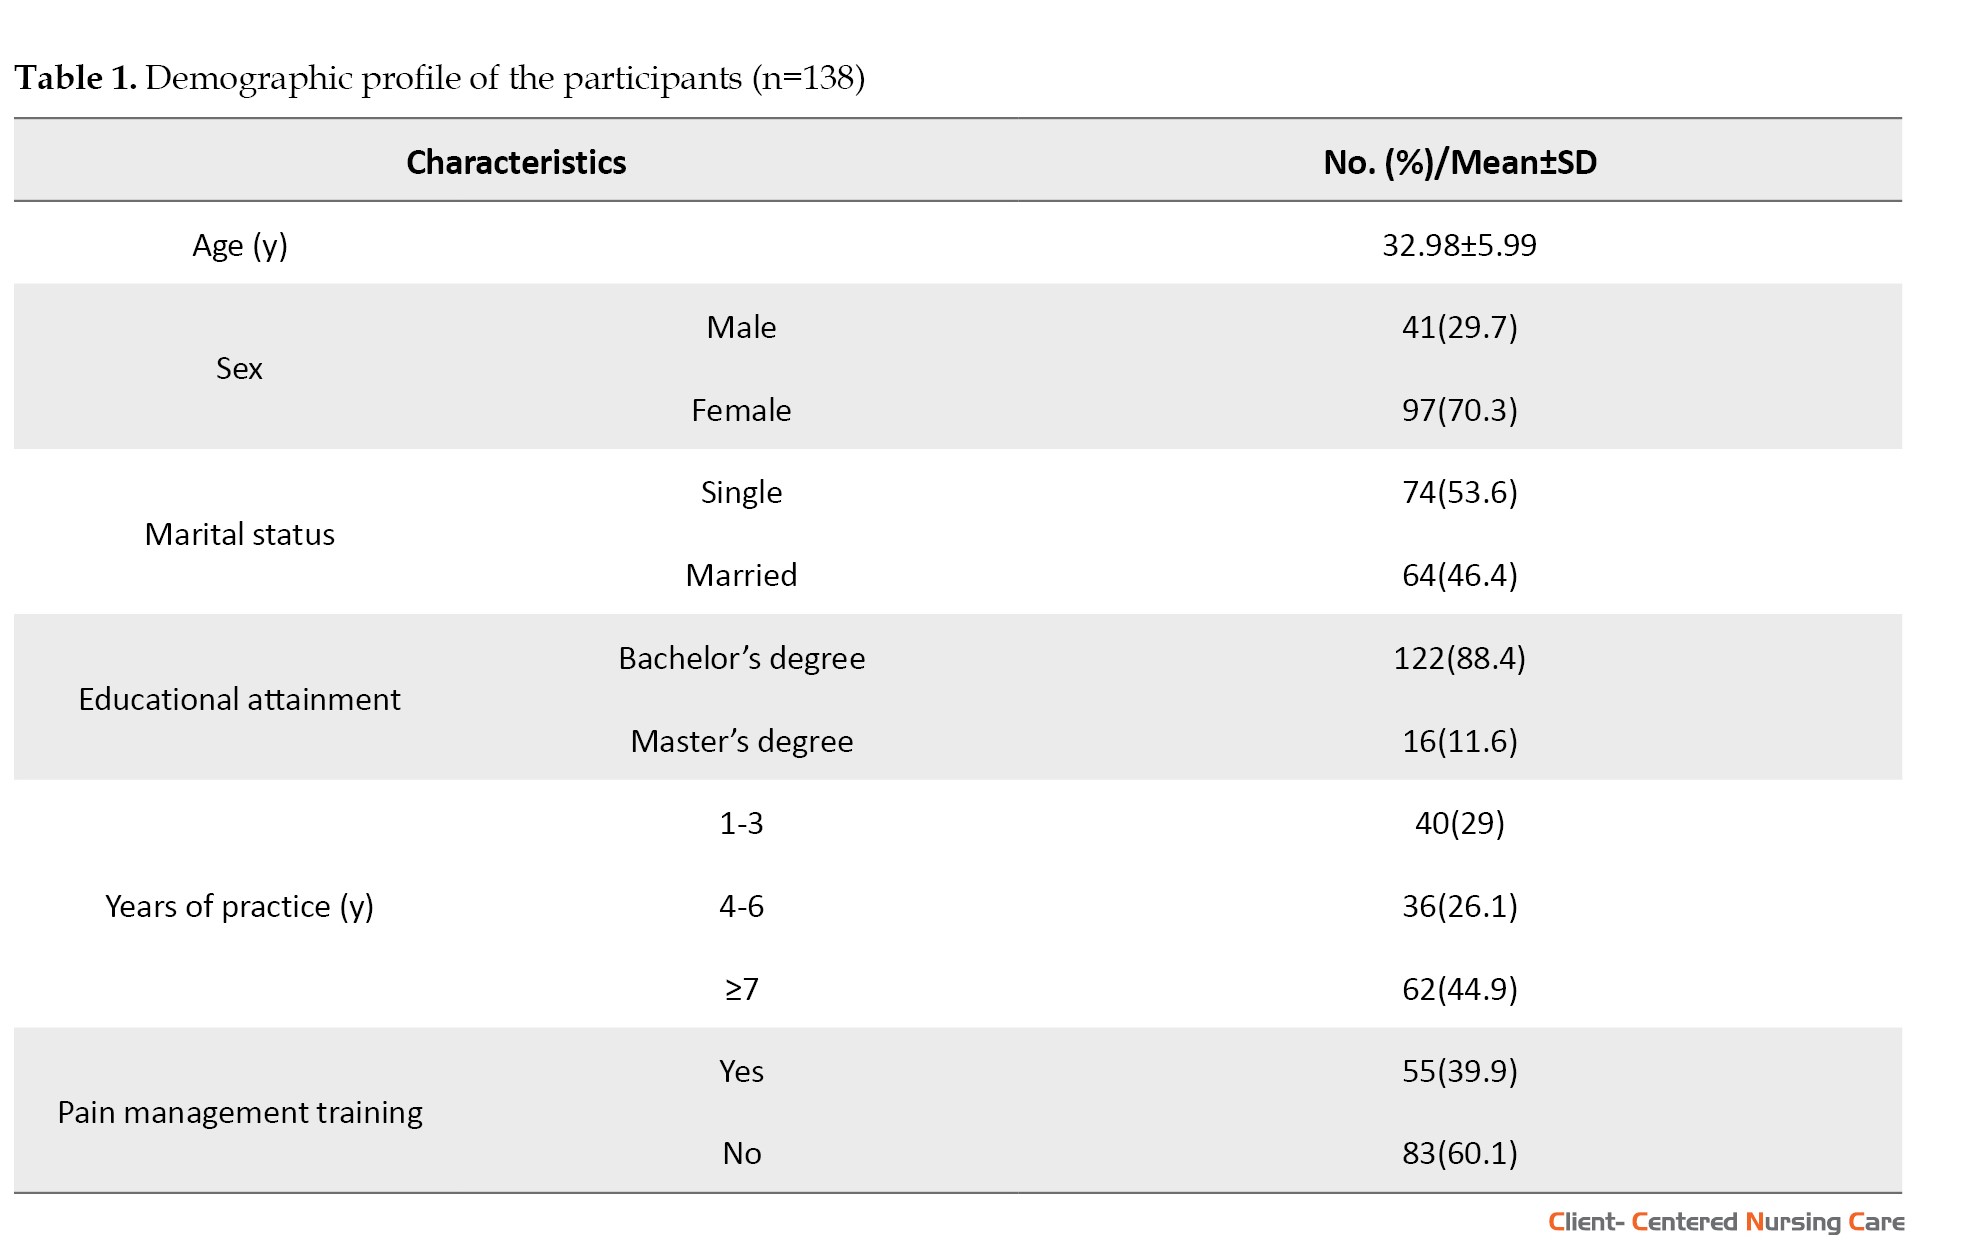The image size is (1975, 1248).
Task: Click the Age (y) row label
Action: 240,245
